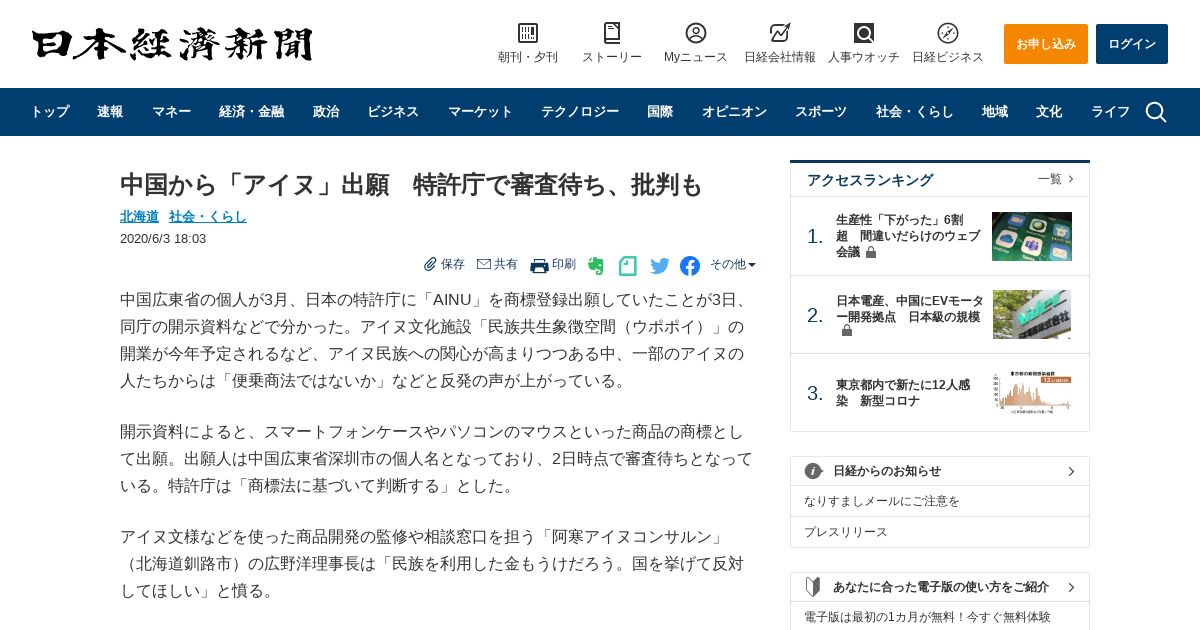Open ranking article 生産性「下がった」6割超
Screen dimensions: 1200x630
pos(908,236)
